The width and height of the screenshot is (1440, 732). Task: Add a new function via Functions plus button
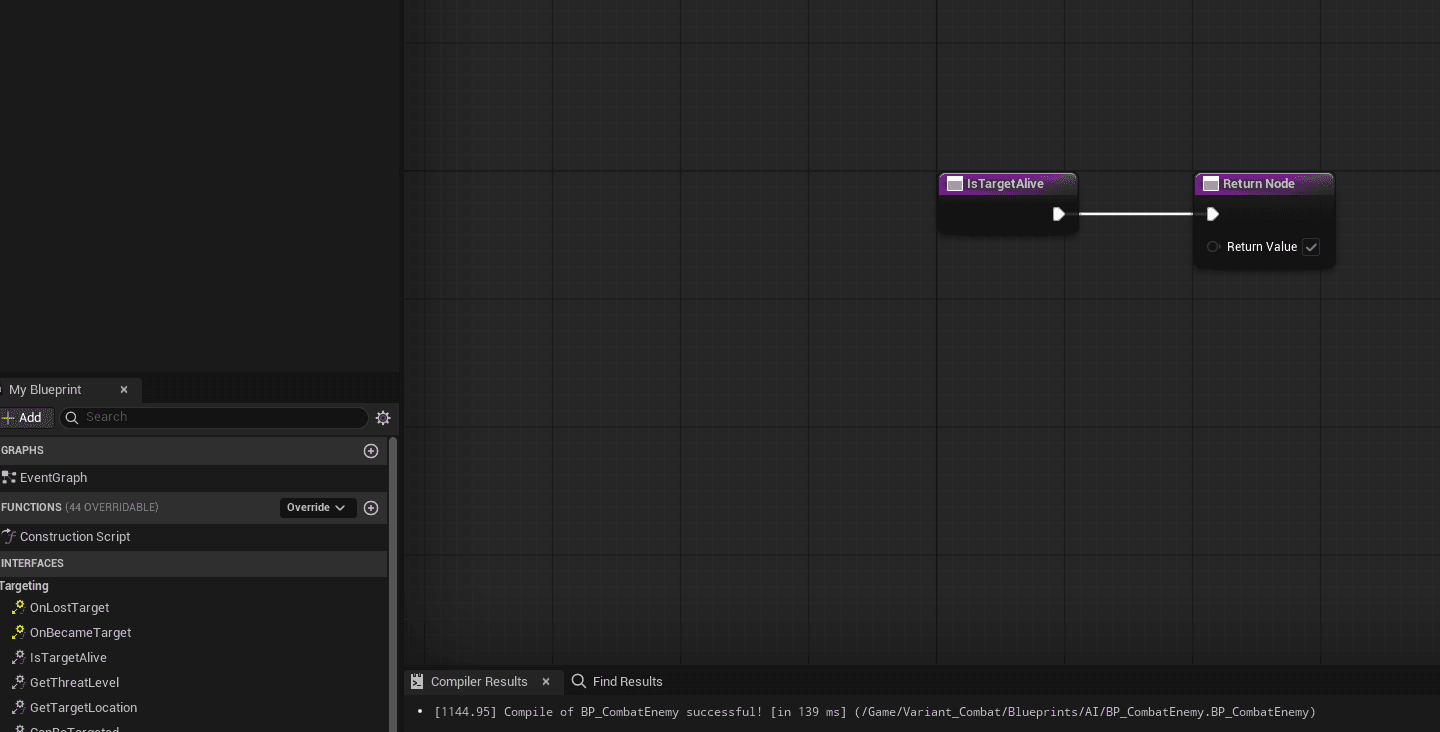[x=371, y=508]
